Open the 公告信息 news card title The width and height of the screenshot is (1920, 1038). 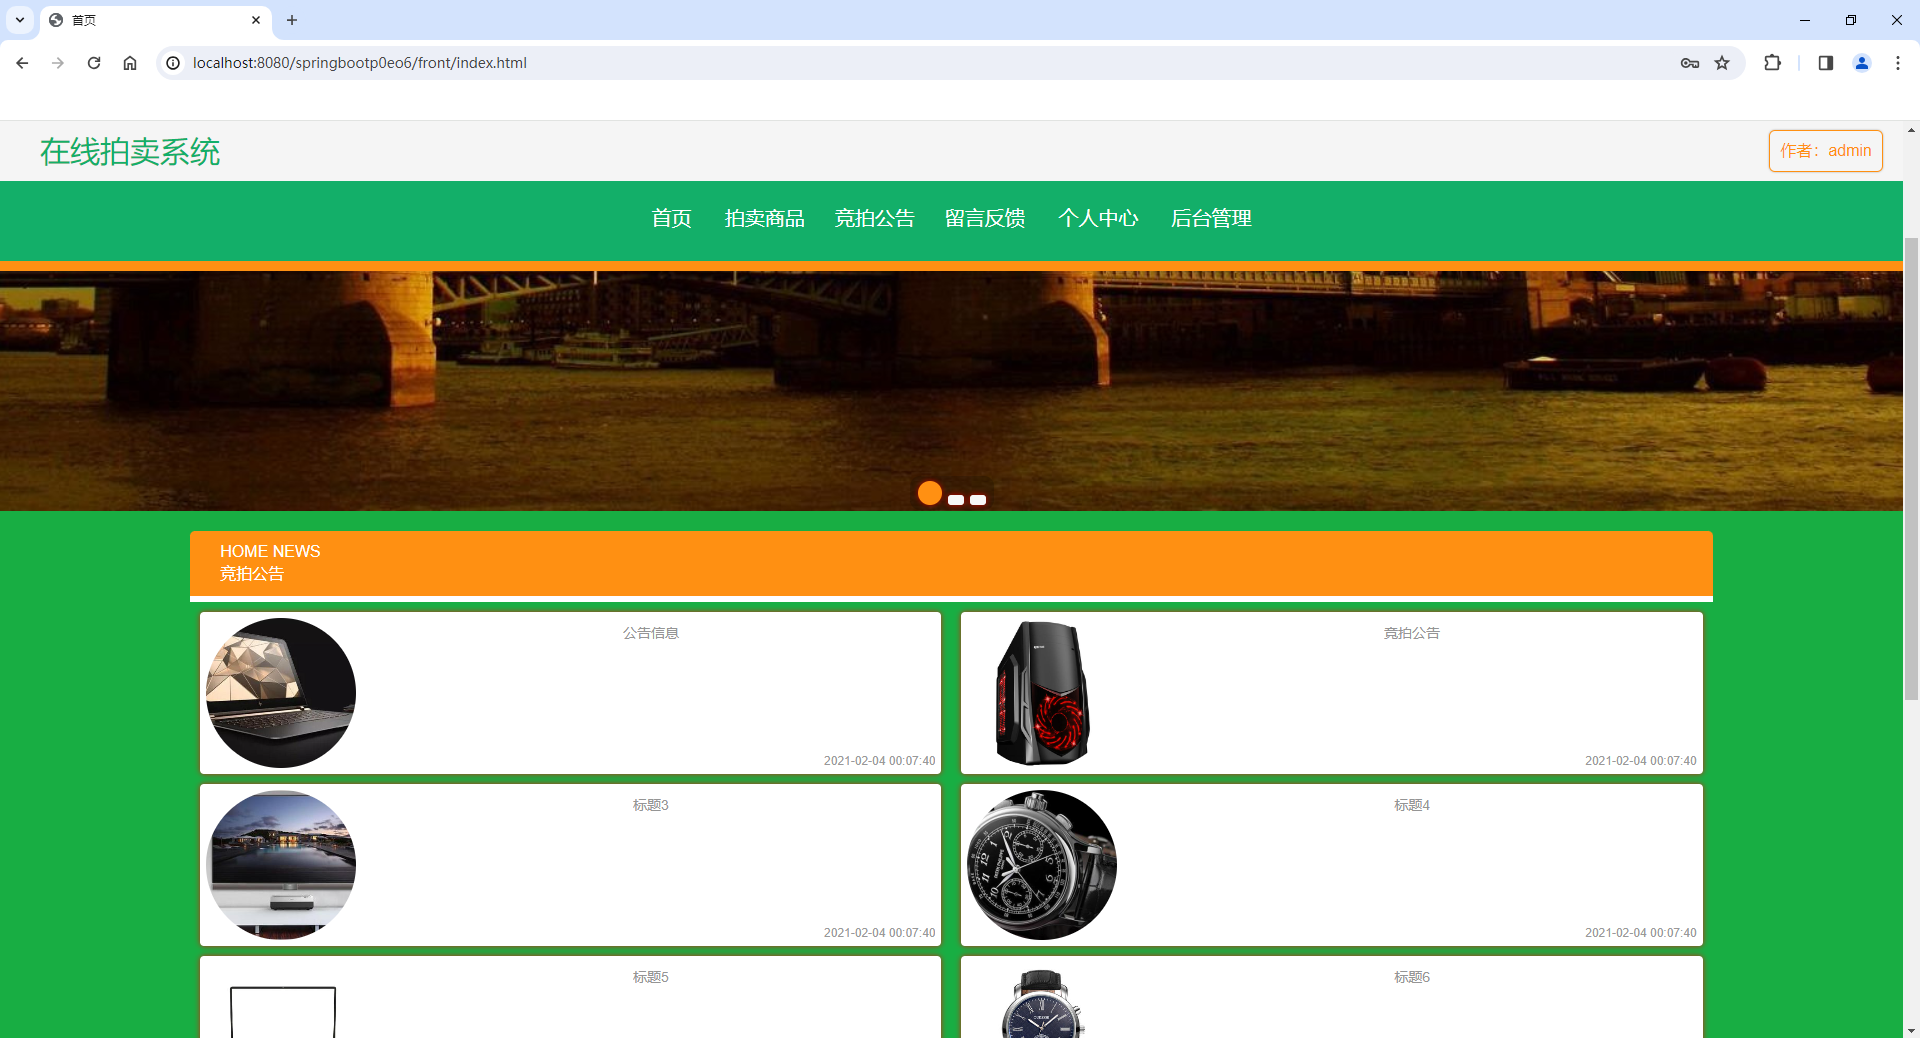[651, 633]
